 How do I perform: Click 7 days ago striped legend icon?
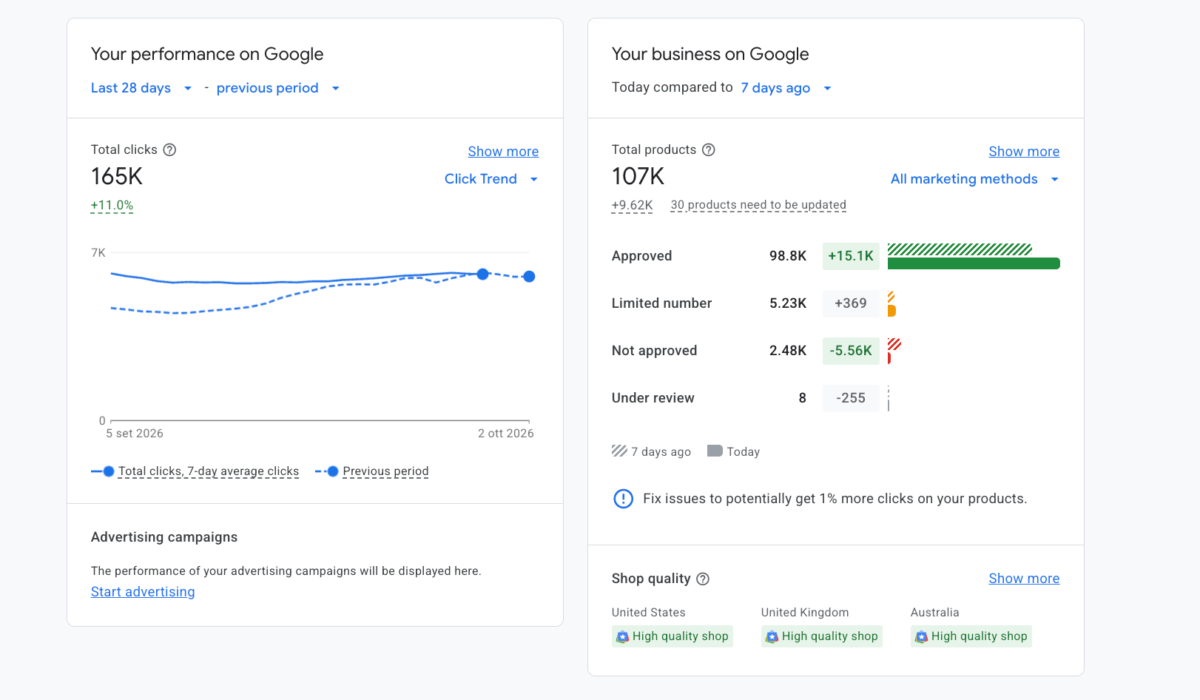click(x=620, y=451)
